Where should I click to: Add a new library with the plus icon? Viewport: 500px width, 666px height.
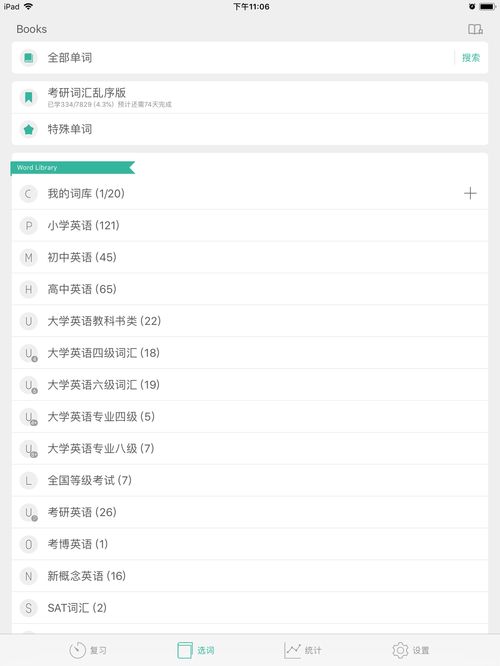click(470, 193)
